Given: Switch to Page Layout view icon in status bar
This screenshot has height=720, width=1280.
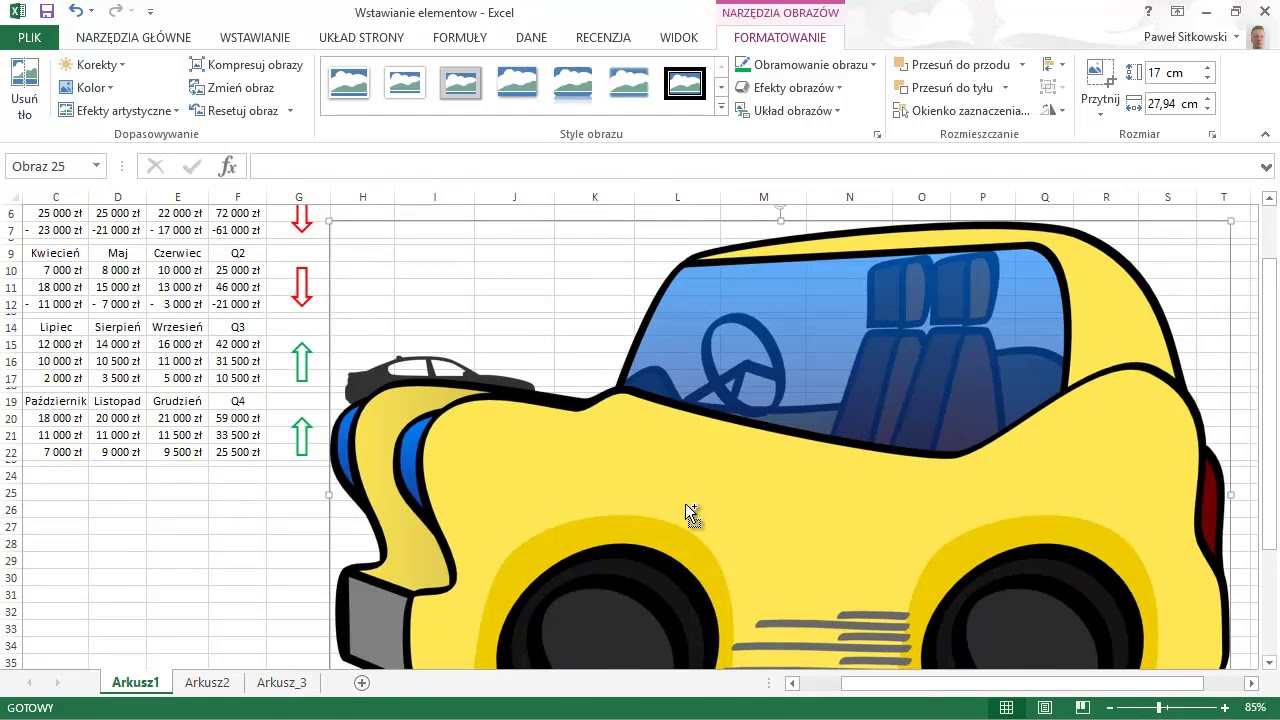Looking at the screenshot, I should (x=1045, y=708).
